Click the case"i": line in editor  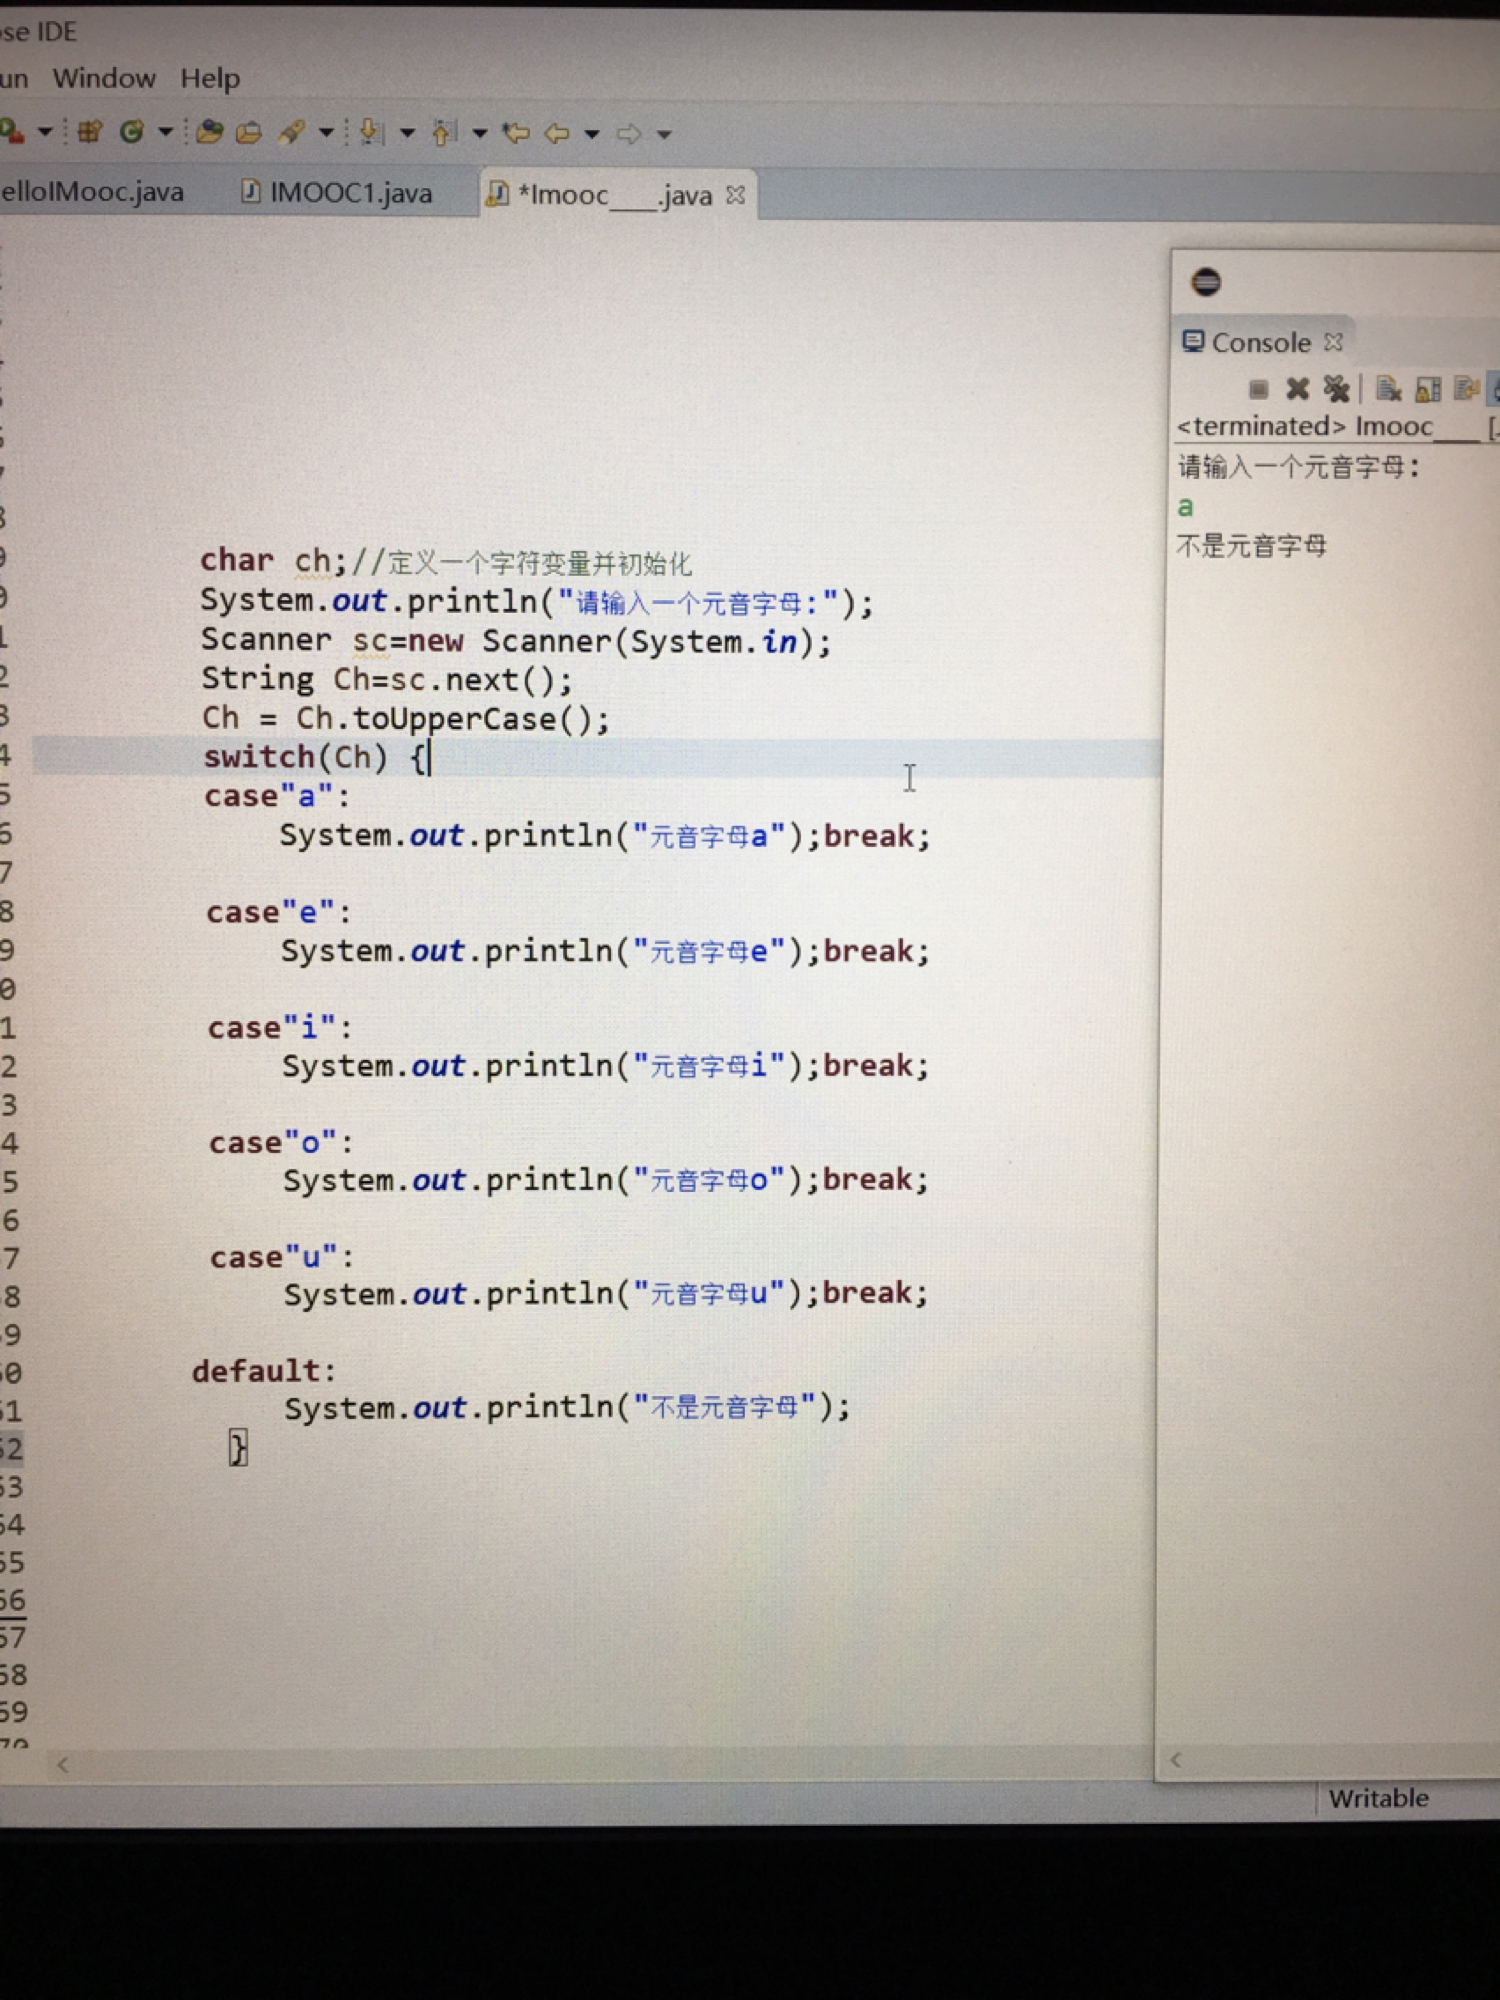pos(280,1028)
